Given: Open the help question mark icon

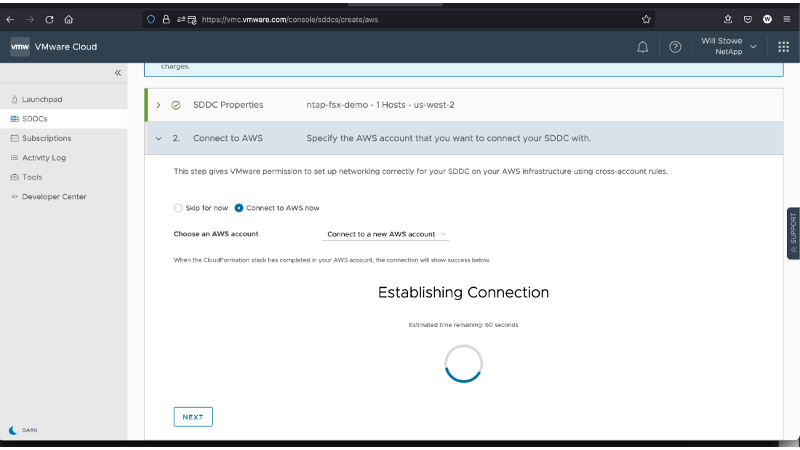Looking at the screenshot, I should tap(675, 47).
